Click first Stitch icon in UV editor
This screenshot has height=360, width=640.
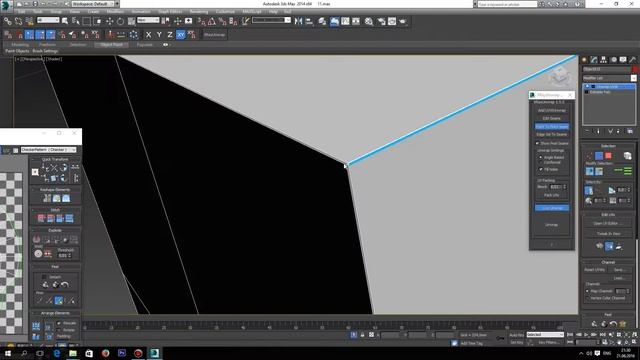tap(41, 218)
